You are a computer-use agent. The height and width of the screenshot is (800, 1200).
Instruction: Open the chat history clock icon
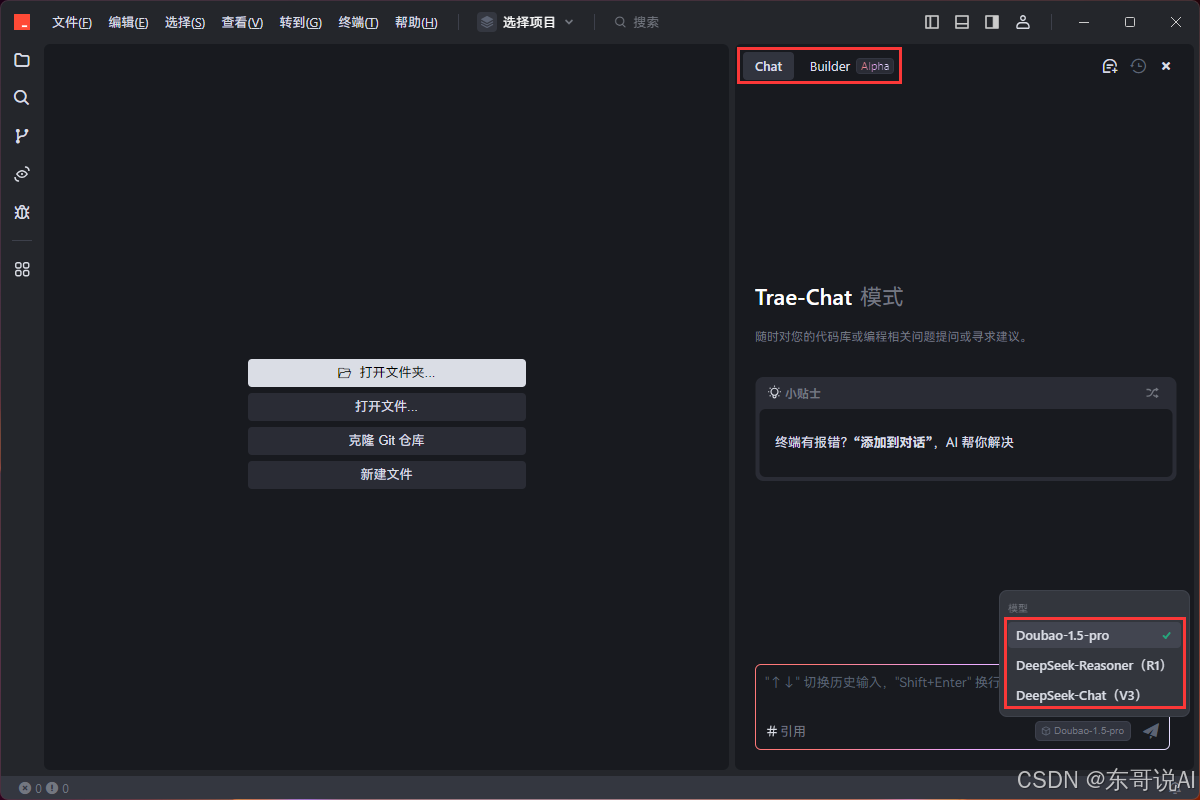pyautogui.click(x=1138, y=66)
